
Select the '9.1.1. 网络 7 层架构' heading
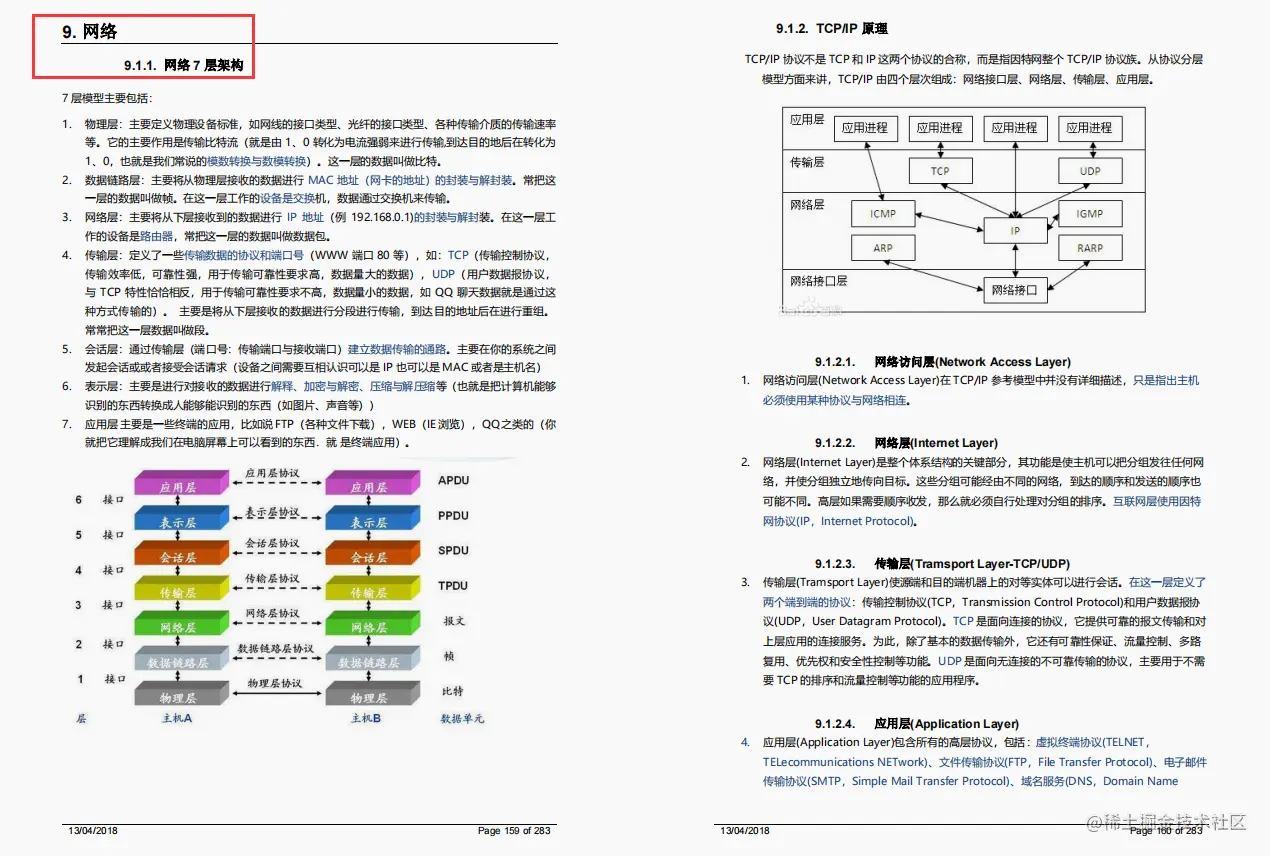182,67
